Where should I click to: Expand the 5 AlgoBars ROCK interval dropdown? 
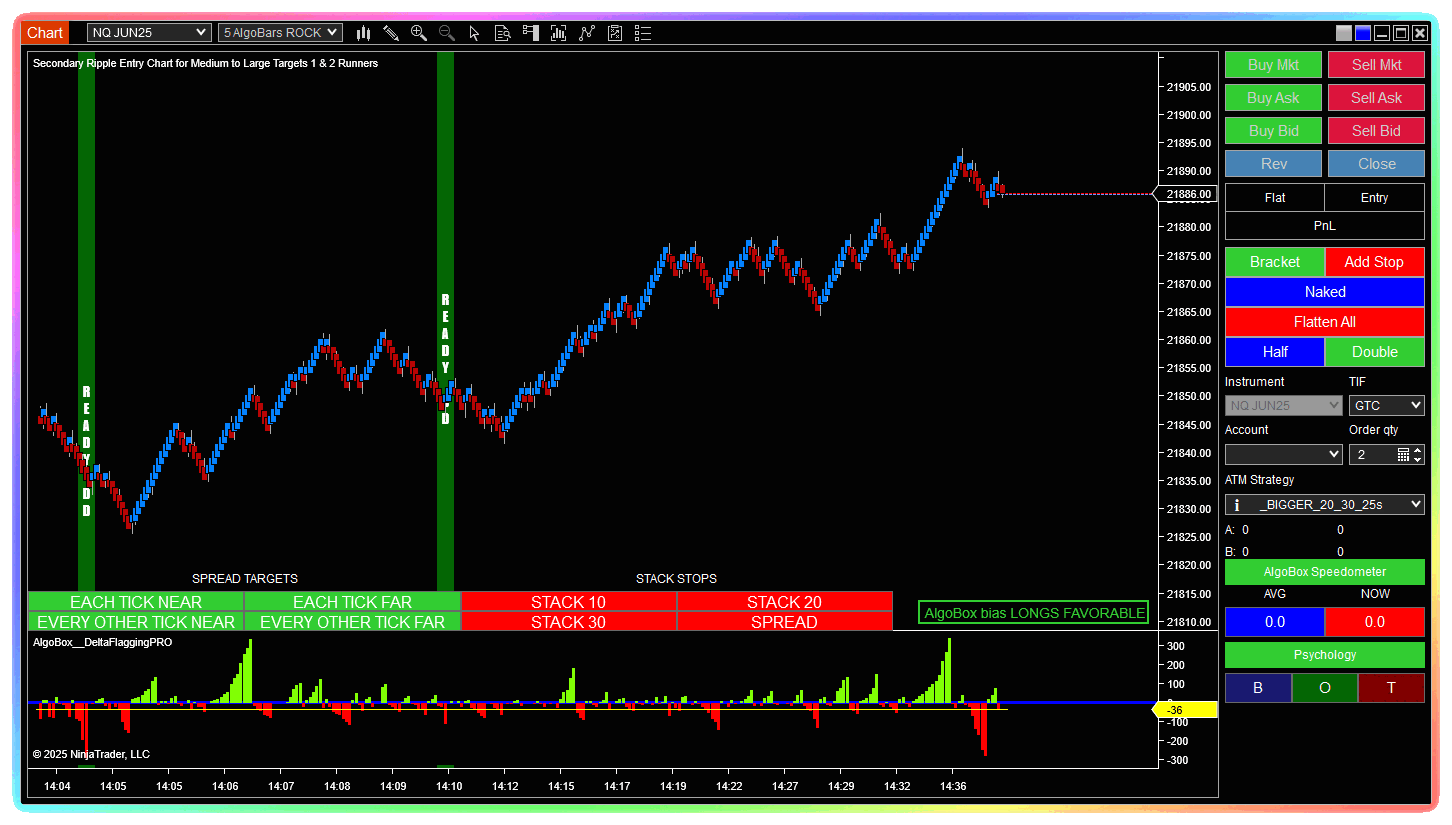tap(280, 33)
